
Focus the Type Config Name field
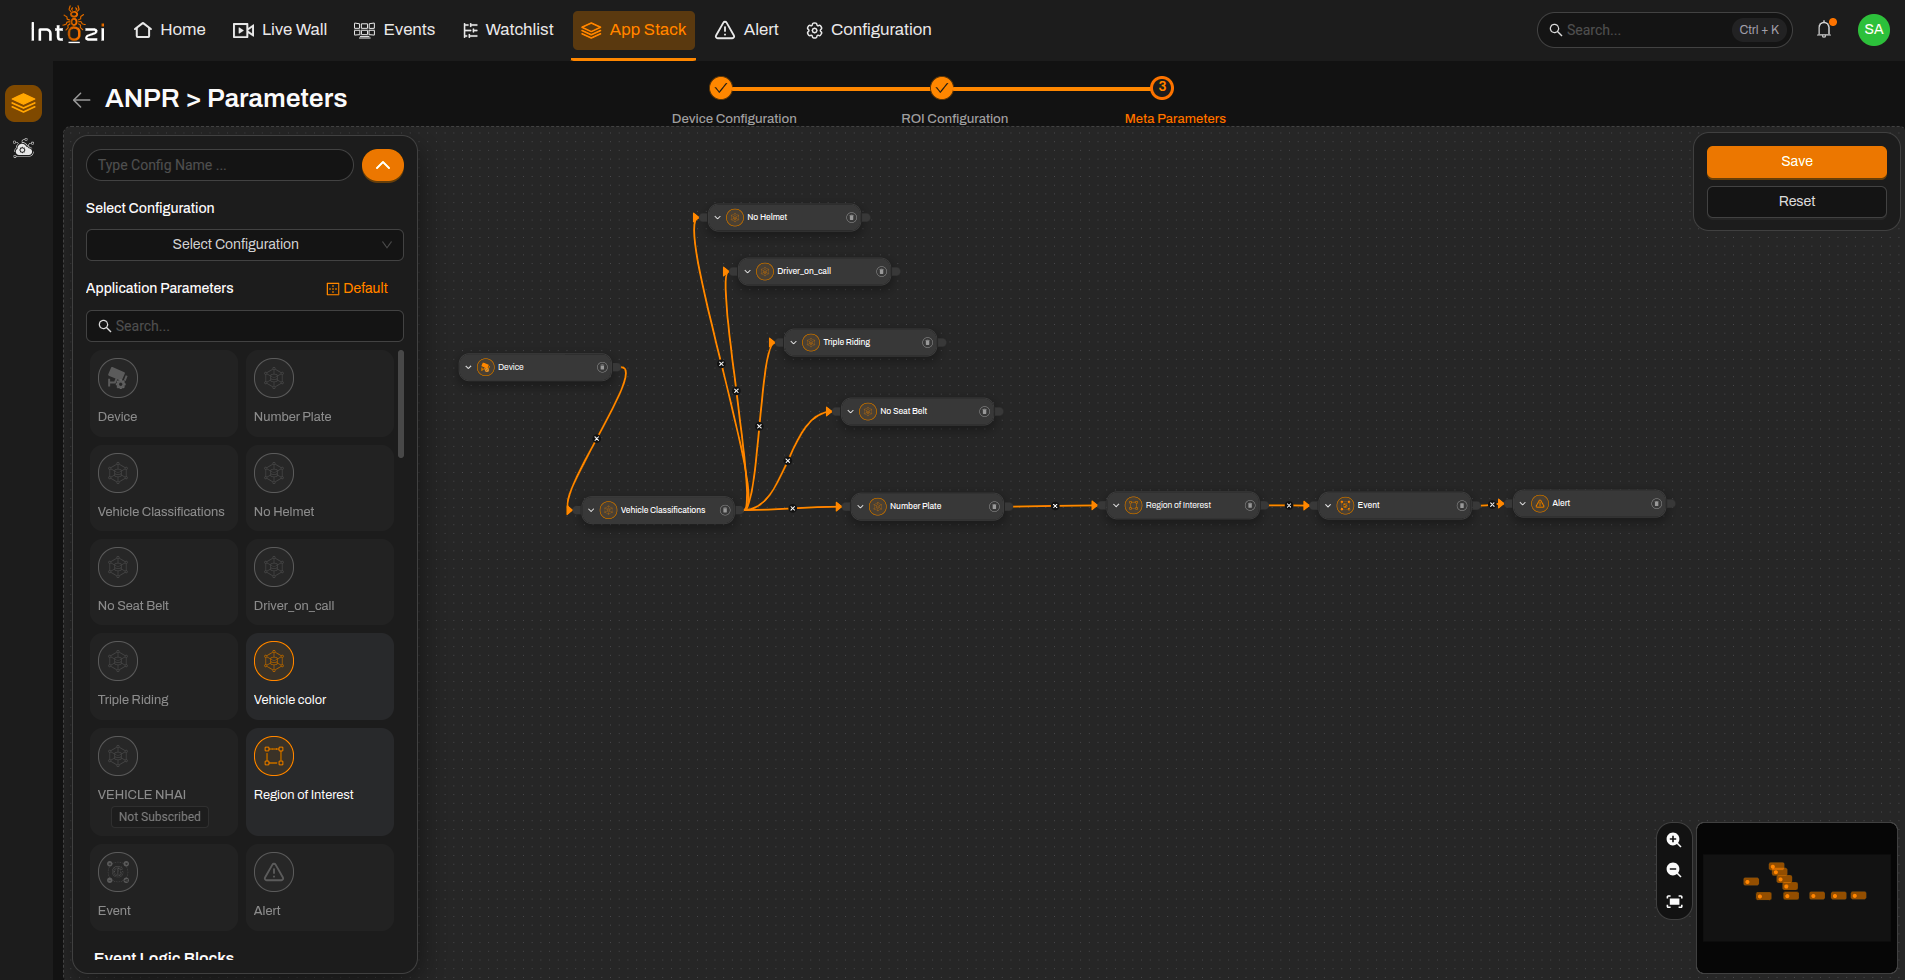[x=220, y=165]
